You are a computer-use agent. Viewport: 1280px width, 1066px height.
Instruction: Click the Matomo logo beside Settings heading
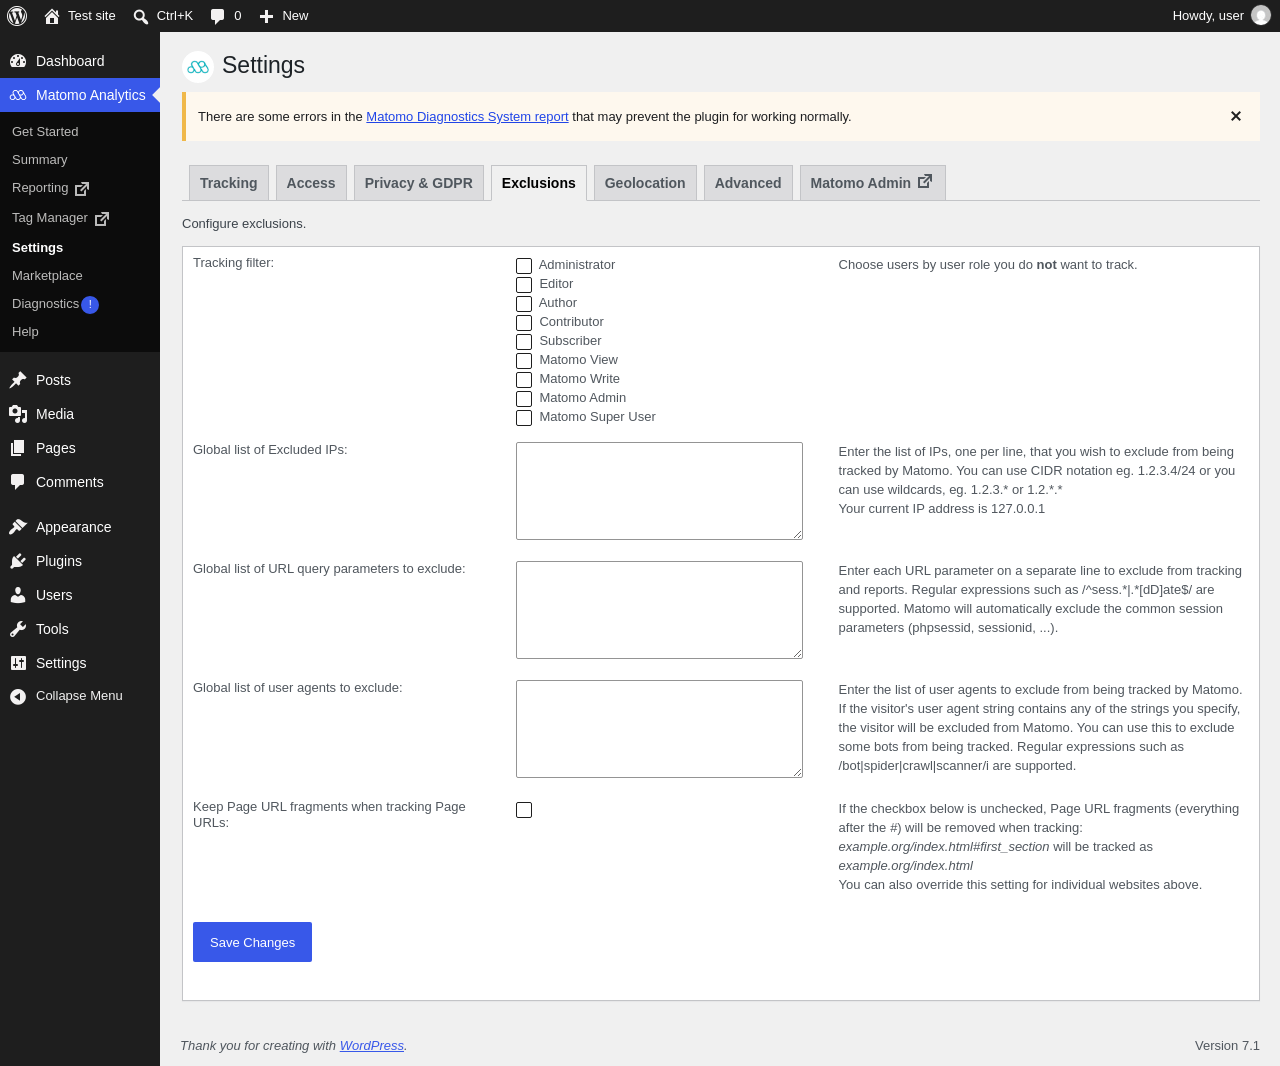198,67
